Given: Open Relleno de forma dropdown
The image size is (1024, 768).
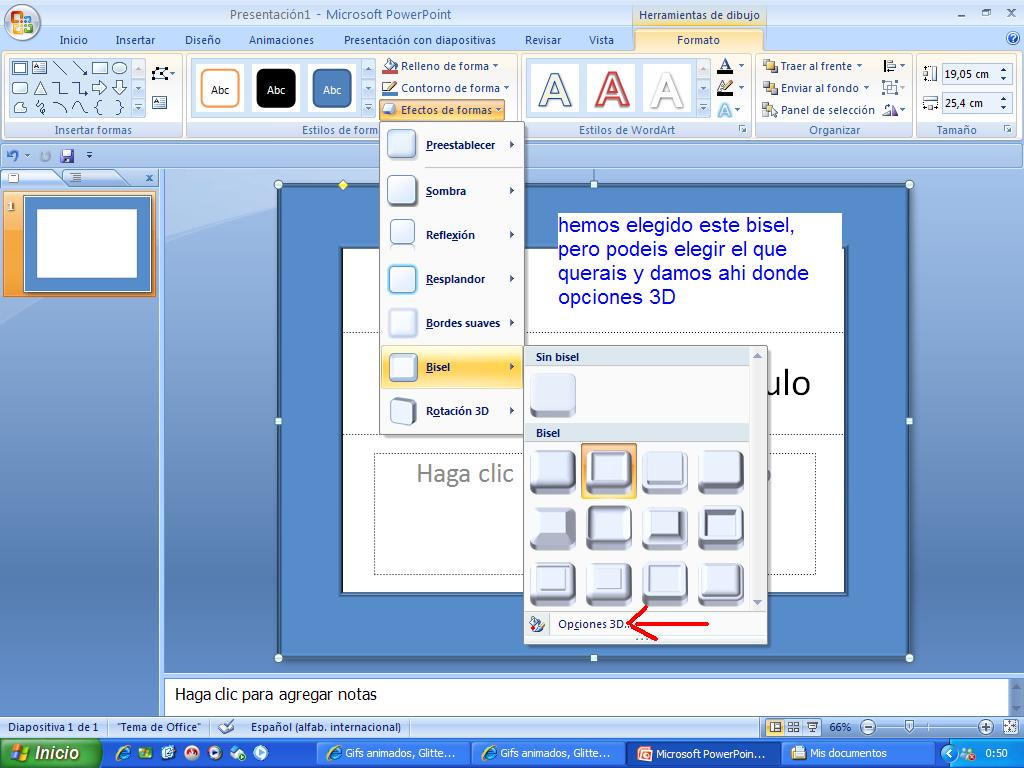Looking at the screenshot, I should coord(442,66).
